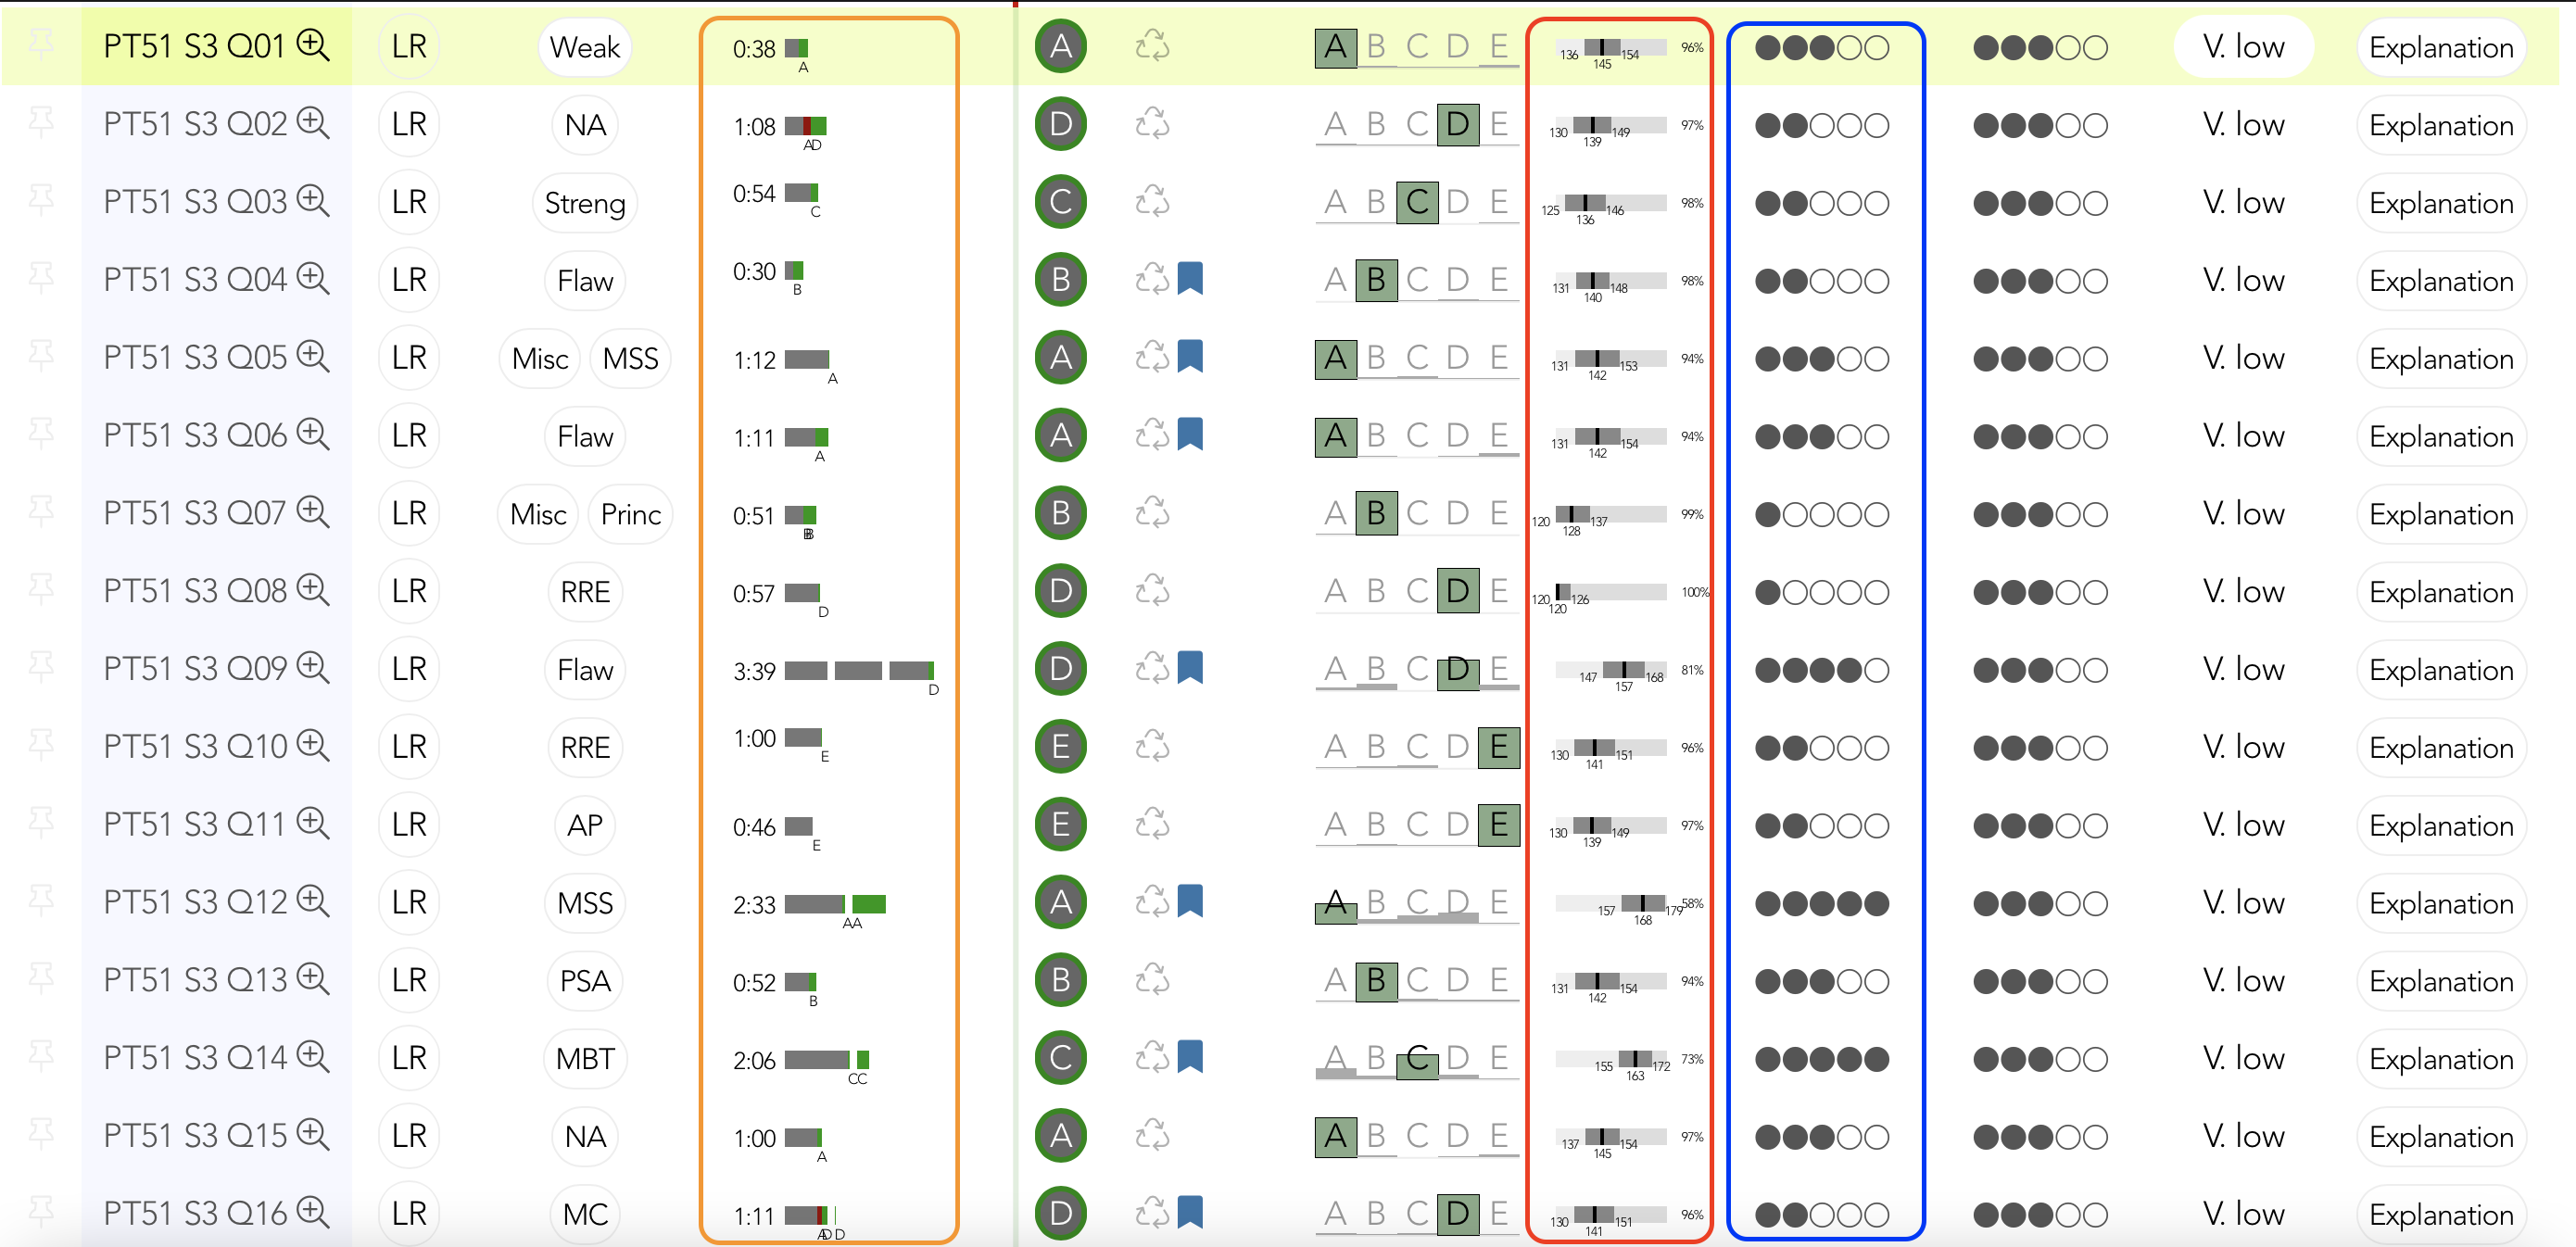Click the recycle redo icon for Q02

coord(1152,124)
